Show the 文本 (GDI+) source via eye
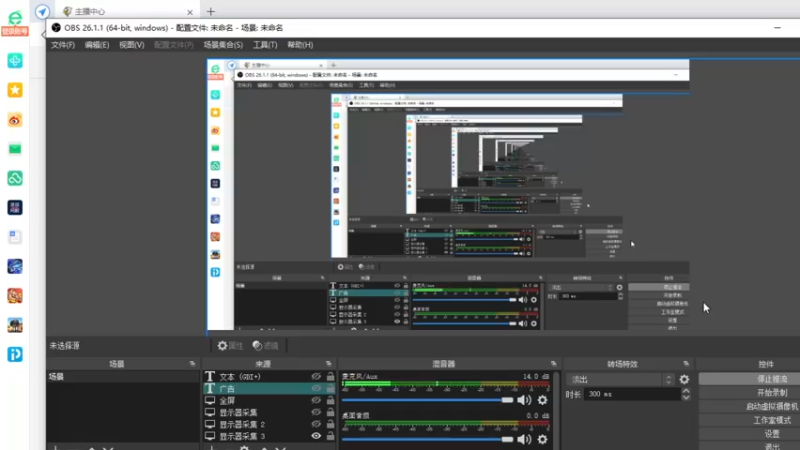Screen dimensions: 800x450 click(x=316, y=377)
